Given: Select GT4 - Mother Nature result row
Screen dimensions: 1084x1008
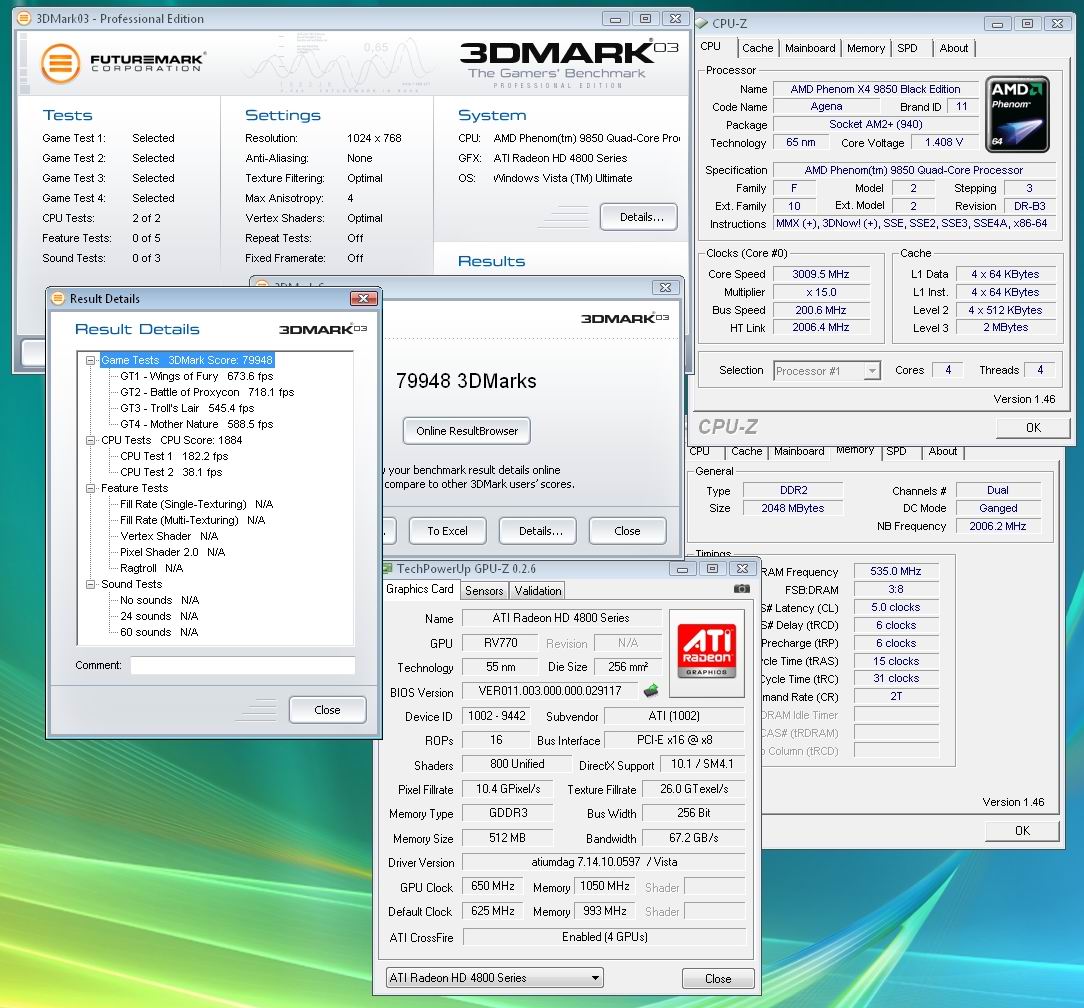Looking at the screenshot, I should [196, 424].
